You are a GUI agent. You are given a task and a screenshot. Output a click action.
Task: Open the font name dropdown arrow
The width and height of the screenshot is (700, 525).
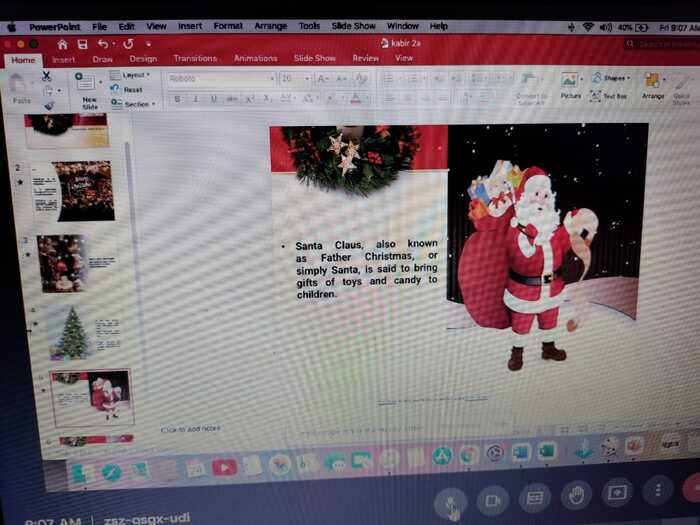[272, 79]
